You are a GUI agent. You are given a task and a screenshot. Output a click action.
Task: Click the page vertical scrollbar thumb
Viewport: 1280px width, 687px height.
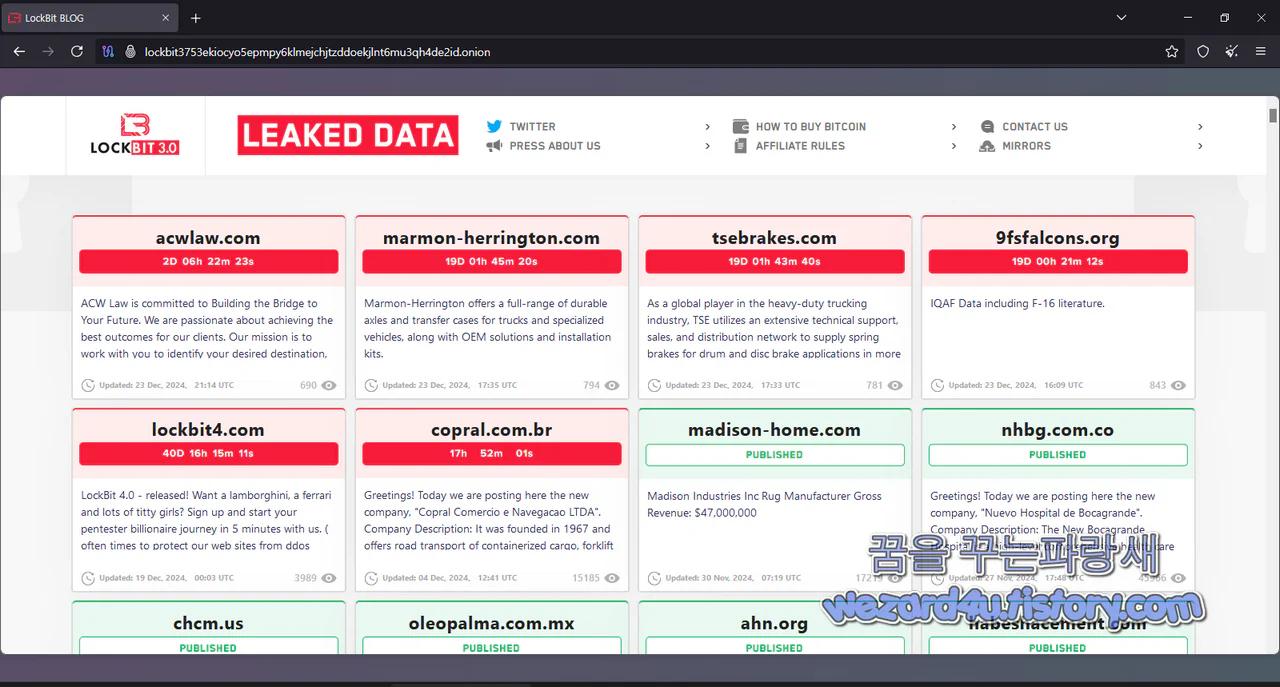point(1273,114)
